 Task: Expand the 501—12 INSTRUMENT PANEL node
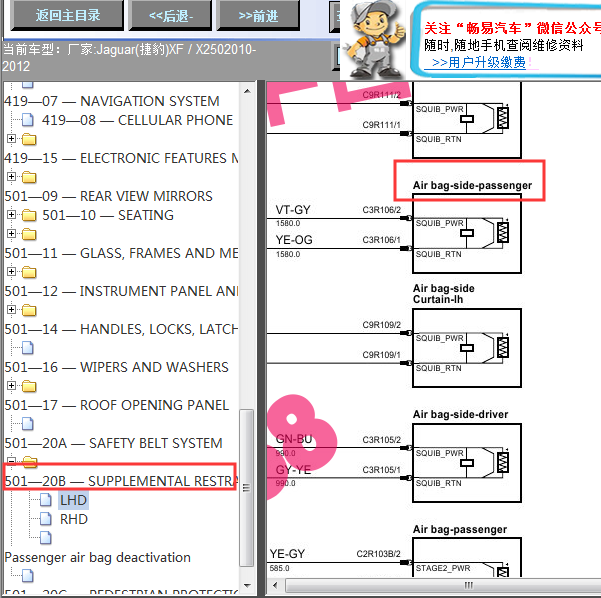coord(11,271)
